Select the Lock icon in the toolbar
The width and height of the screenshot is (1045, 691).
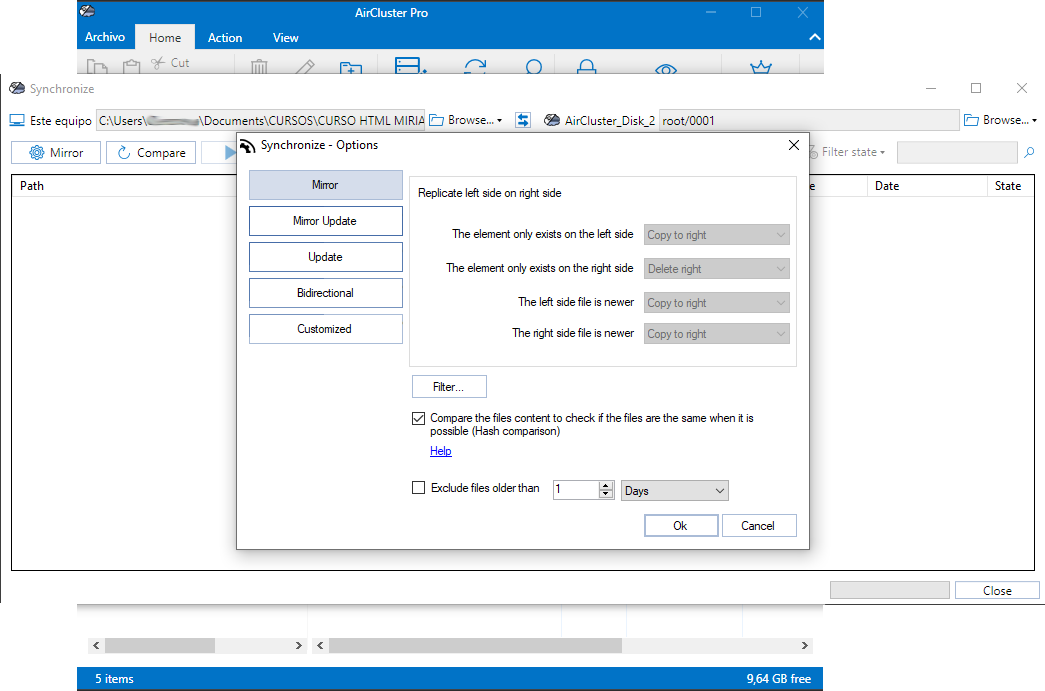(x=586, y=67)
